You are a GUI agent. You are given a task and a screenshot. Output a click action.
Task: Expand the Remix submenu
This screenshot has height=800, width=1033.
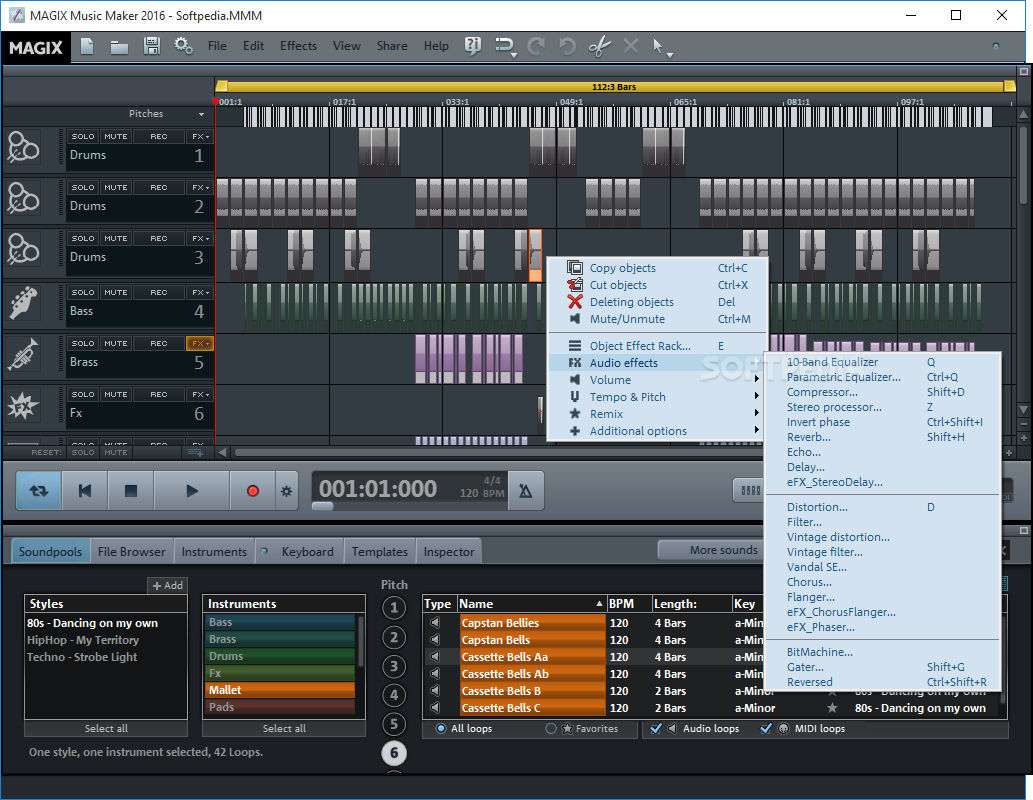click(x=659, y=414)
